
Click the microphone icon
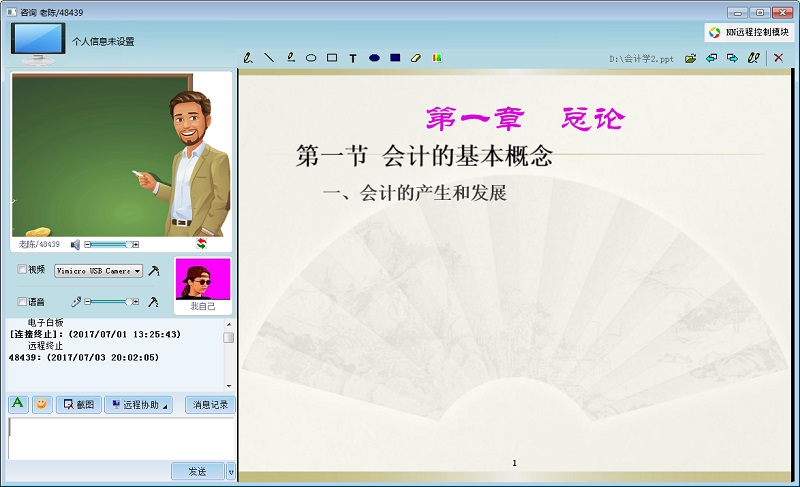[76, 302]
